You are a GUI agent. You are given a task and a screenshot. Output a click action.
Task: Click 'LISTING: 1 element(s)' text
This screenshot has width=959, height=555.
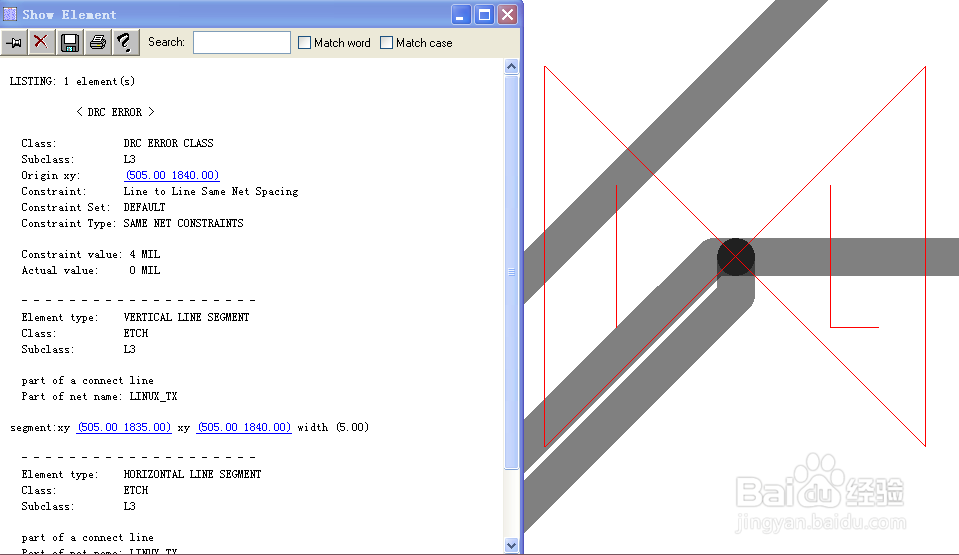tap(72, 81)
